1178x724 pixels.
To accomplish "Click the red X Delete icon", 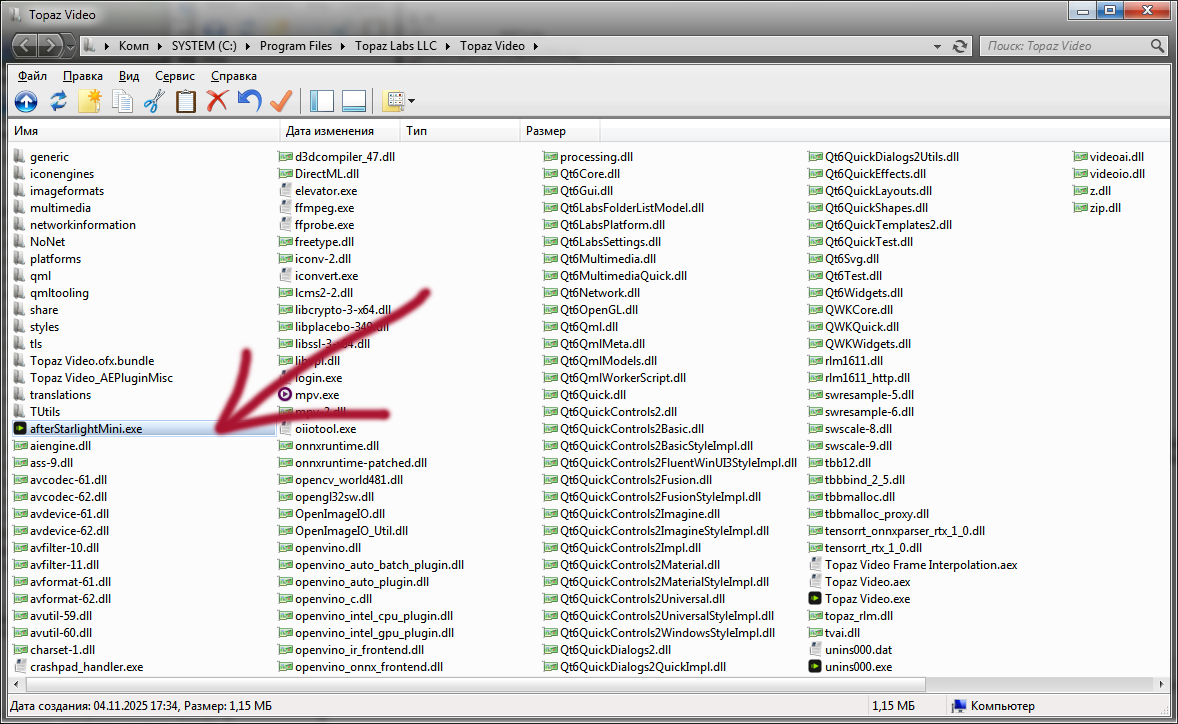I will 218,101.
